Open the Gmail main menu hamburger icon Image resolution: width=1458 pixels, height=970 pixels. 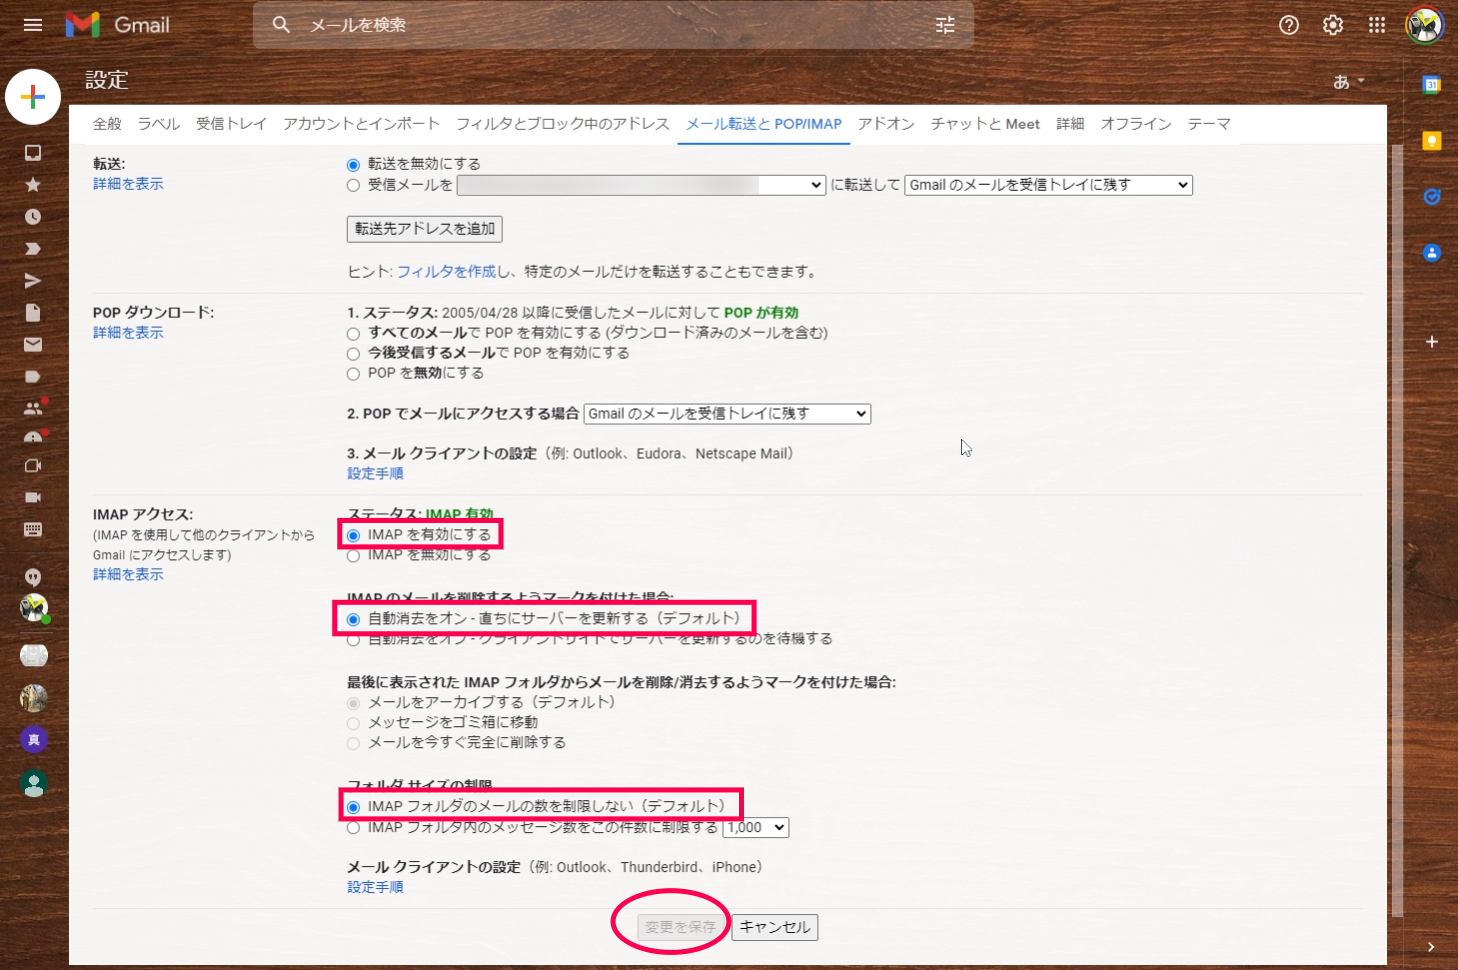(x=33, y=25)
